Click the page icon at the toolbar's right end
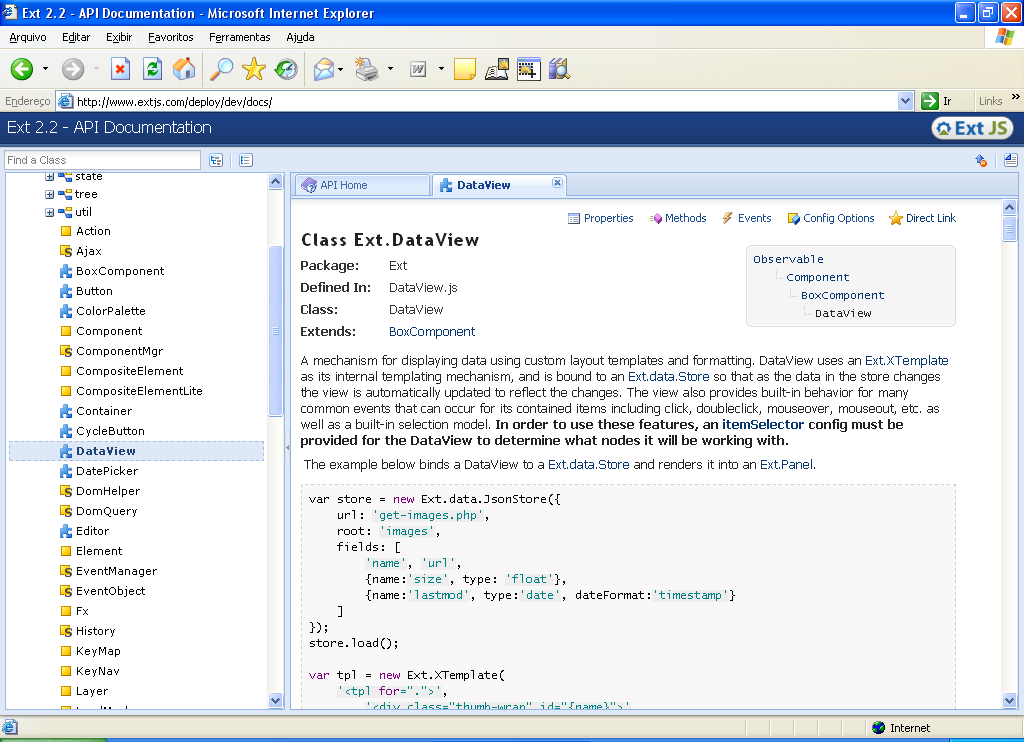The image size is (1024, 742). (x=1010, y=160)
